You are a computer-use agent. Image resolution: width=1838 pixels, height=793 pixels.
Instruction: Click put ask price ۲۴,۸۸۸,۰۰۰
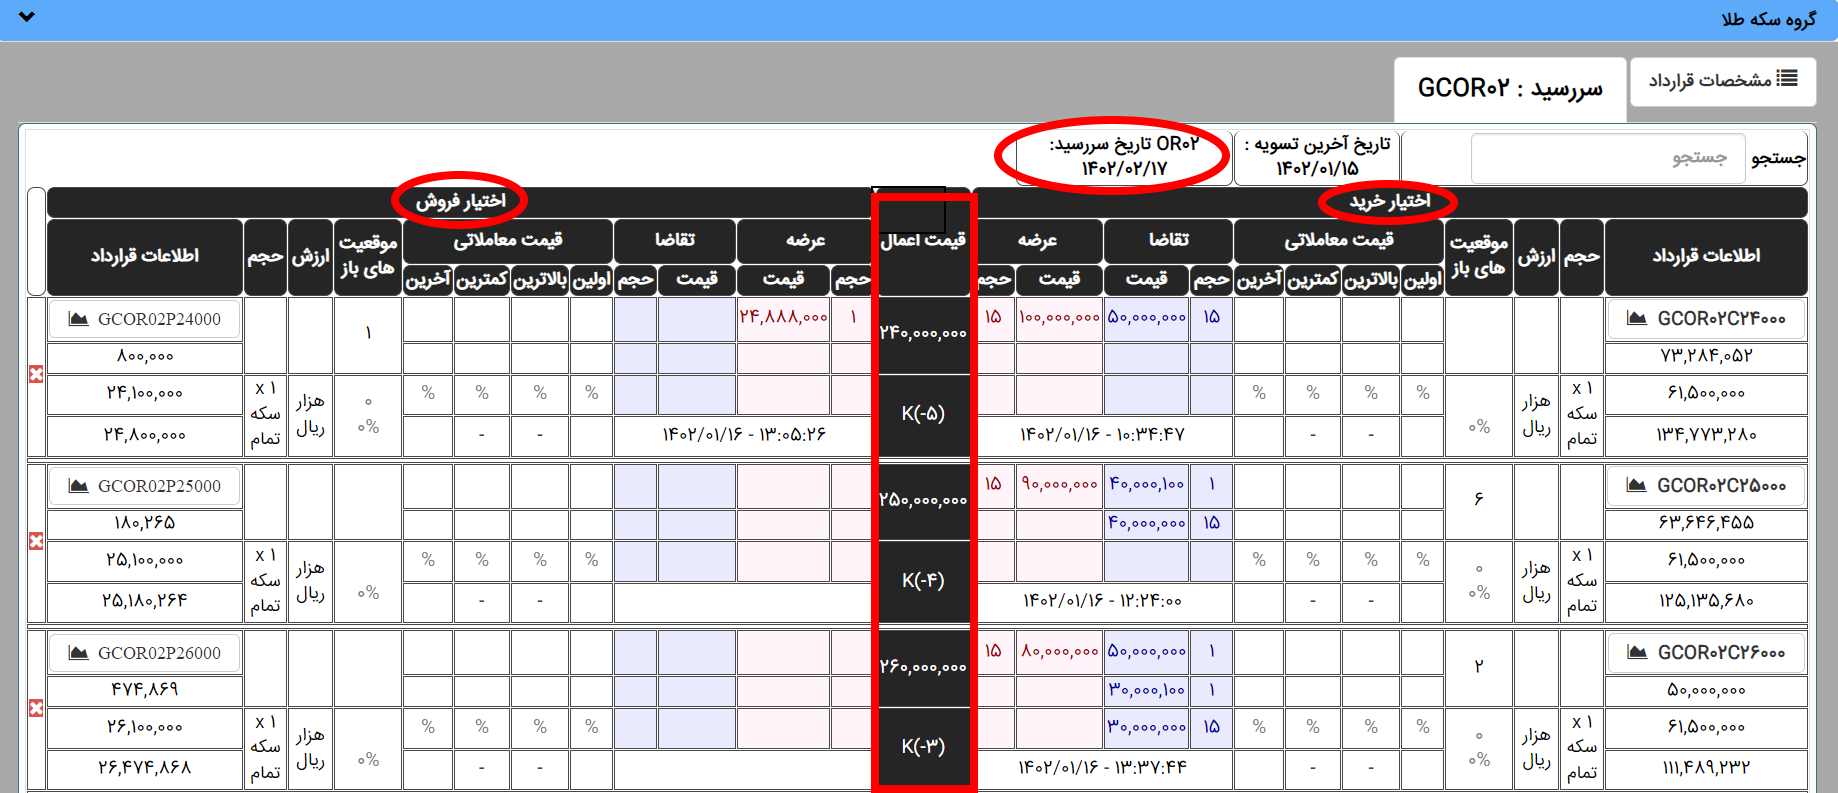pyautogui.click(x=784, y=317)
